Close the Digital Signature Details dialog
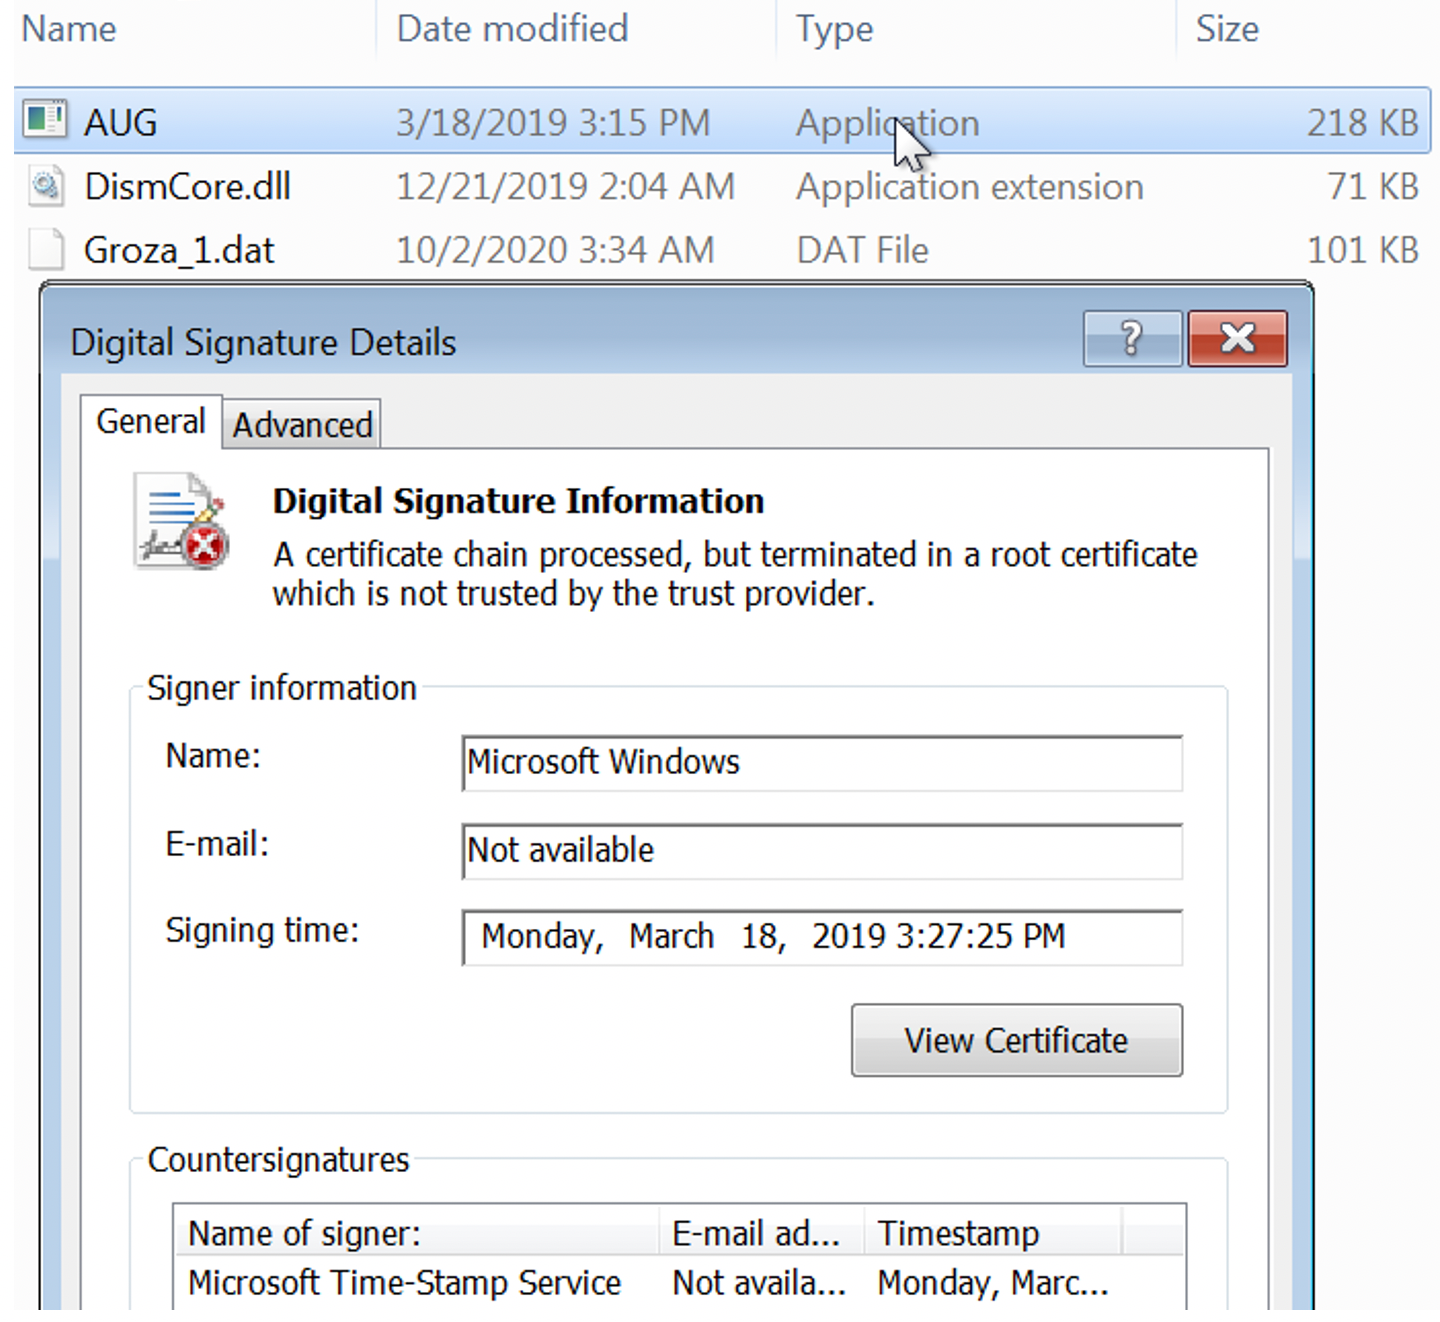1440x1322 pixels. [1238, 339]
